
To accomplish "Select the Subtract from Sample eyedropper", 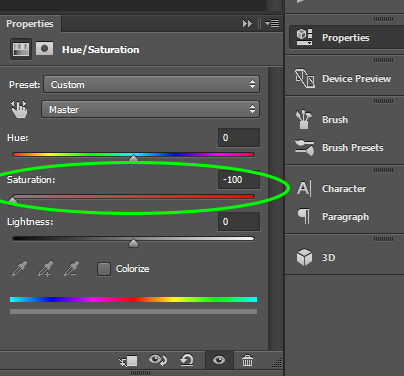I will [71, 269].
